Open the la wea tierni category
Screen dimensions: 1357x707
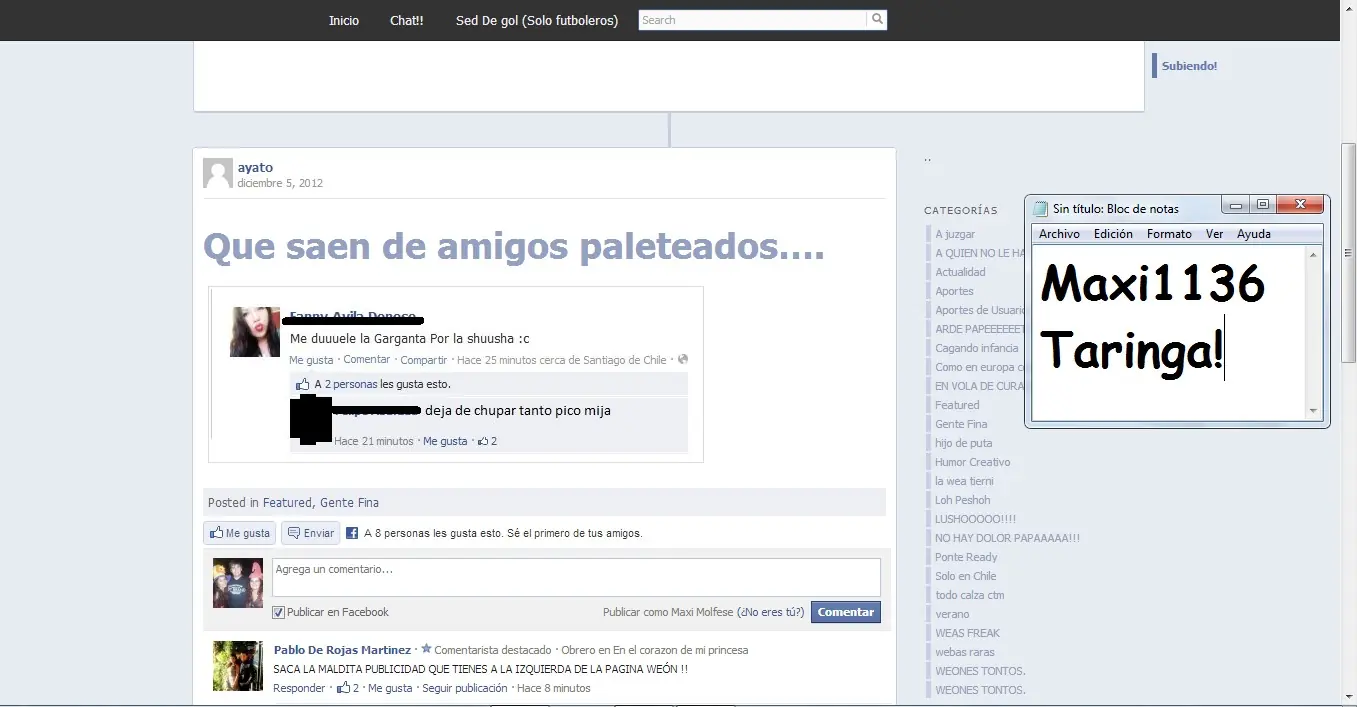pyautogui.click(x=964, y=481)
